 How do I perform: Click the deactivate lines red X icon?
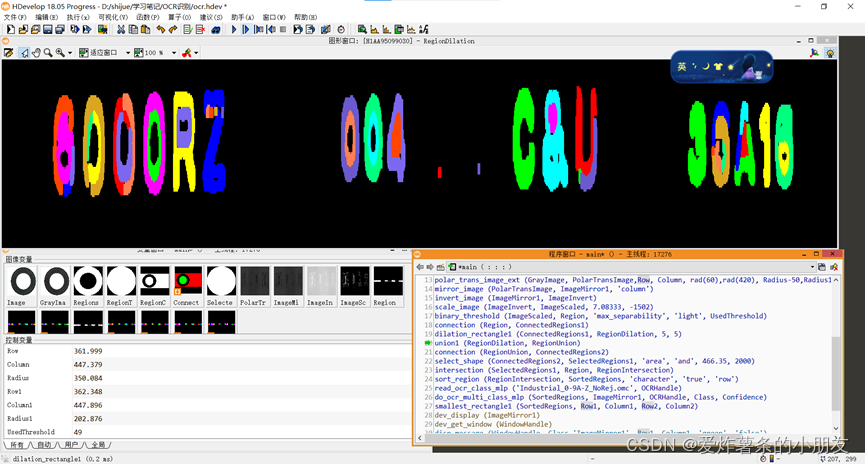click(200, 29)
